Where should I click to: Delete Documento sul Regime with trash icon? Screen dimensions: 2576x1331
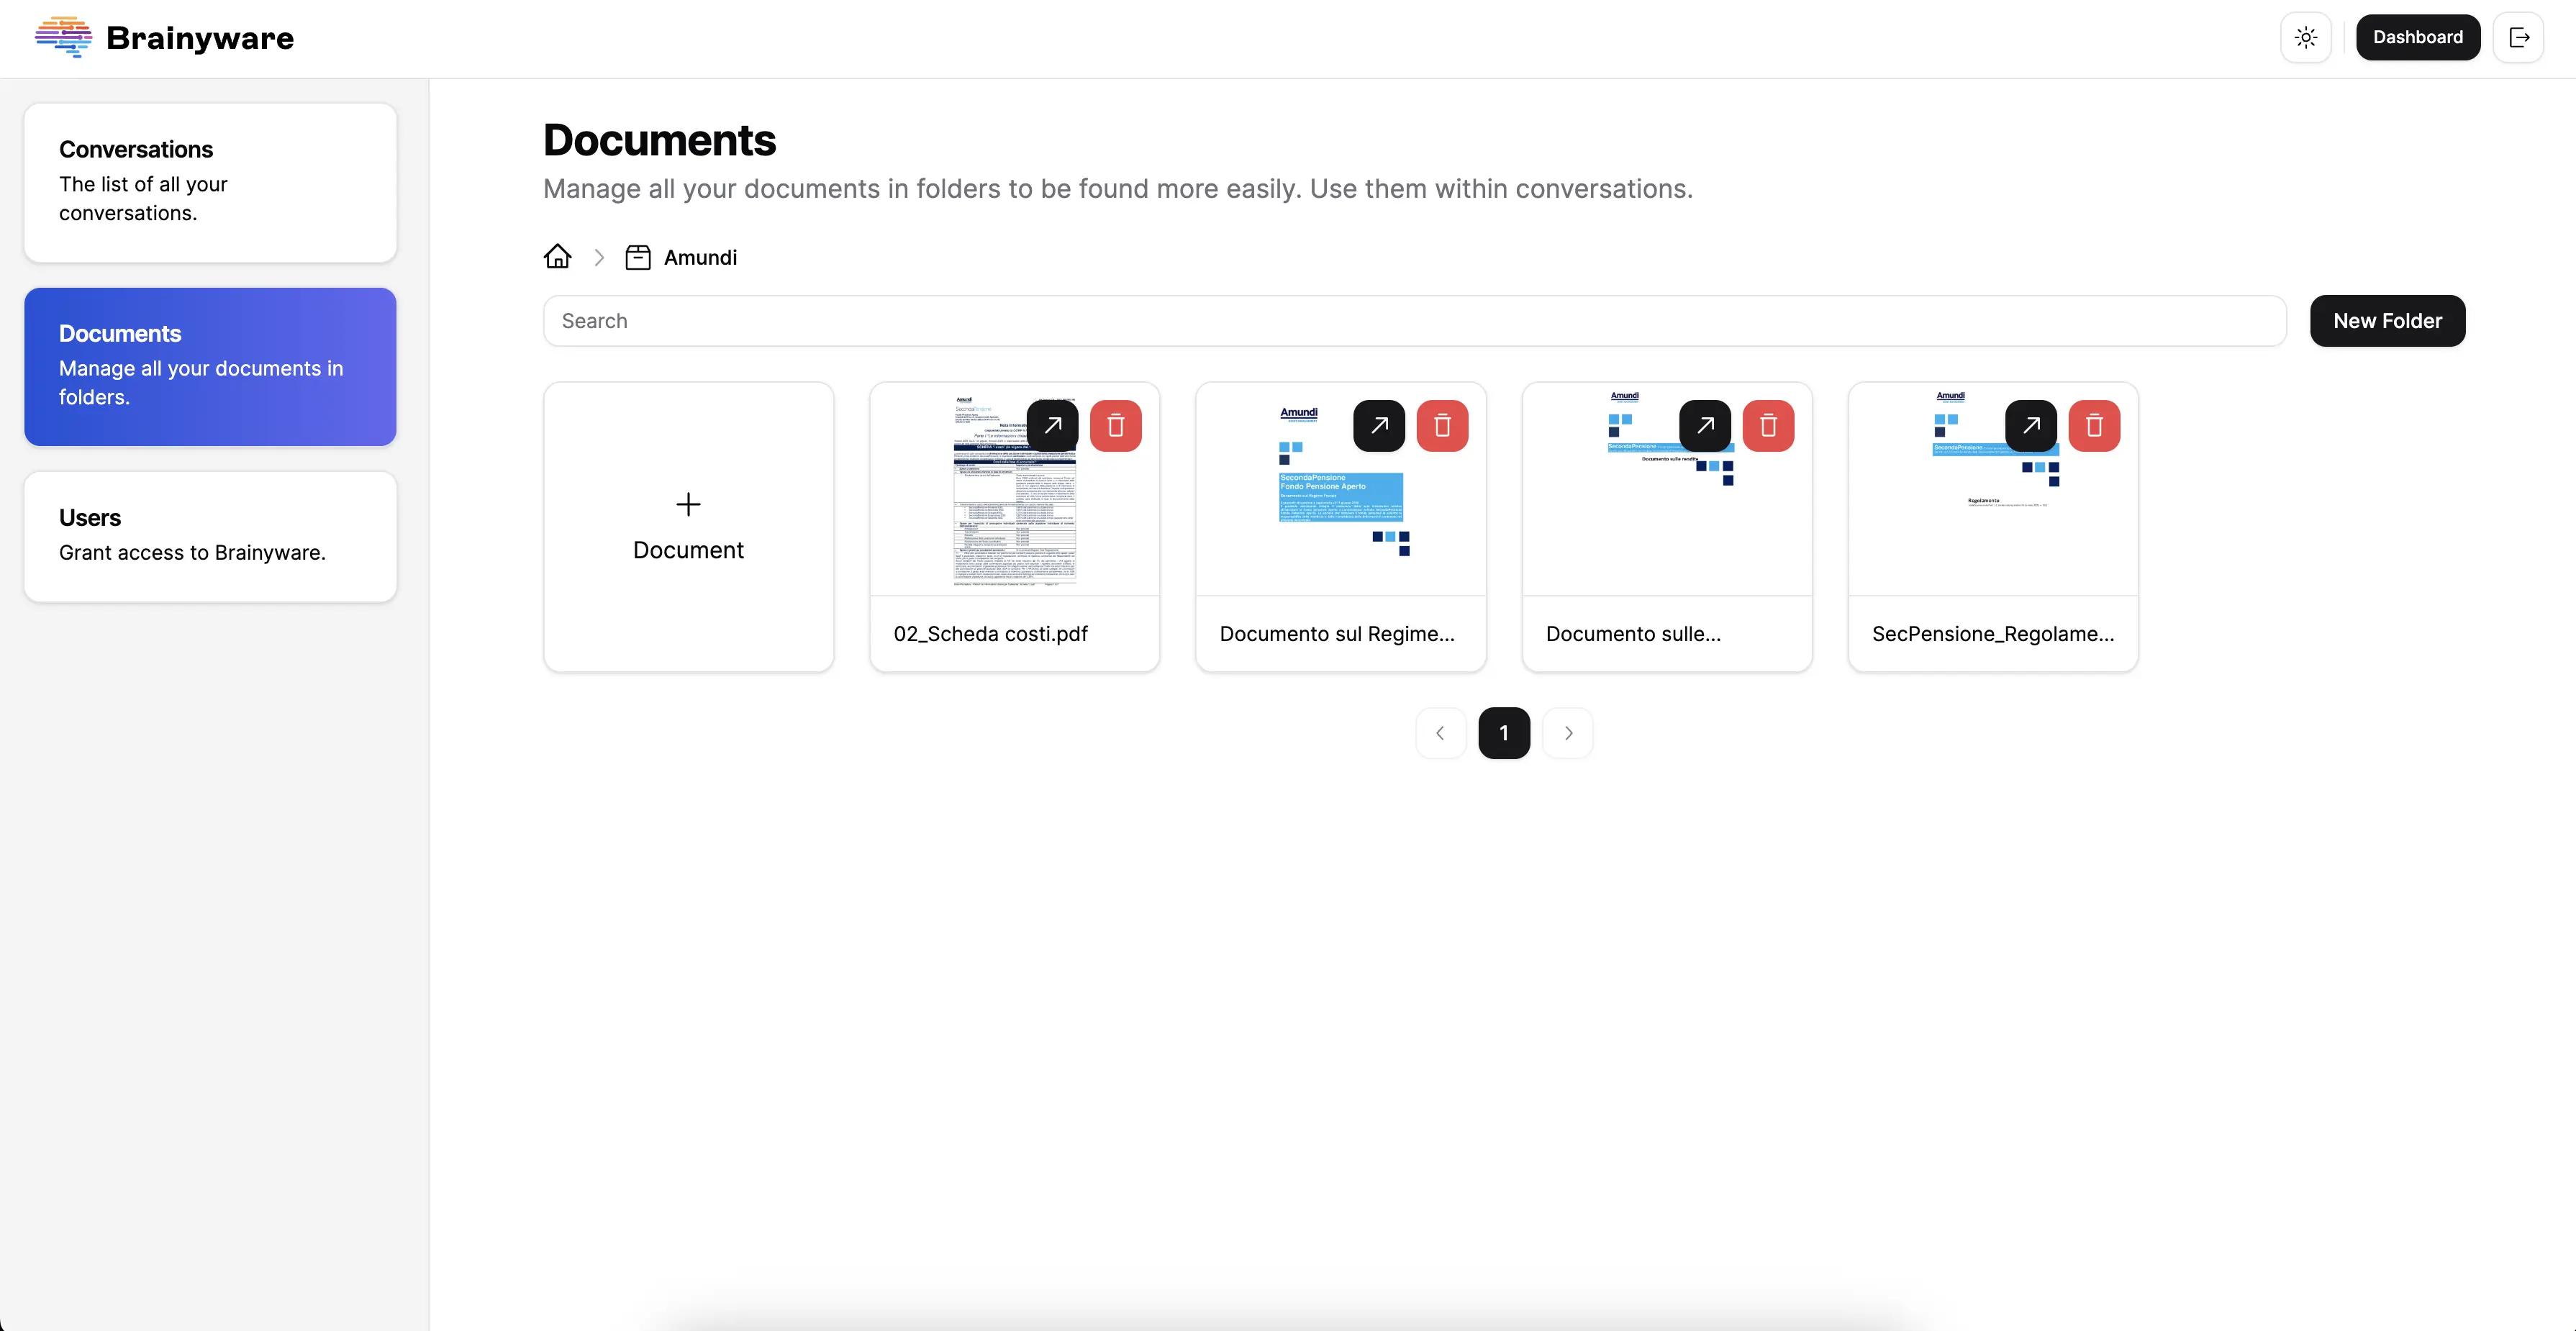1442,426
